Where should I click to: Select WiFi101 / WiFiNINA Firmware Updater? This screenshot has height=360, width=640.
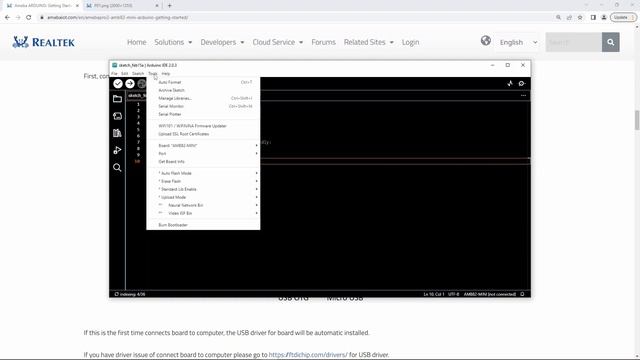tap(203, 126)
